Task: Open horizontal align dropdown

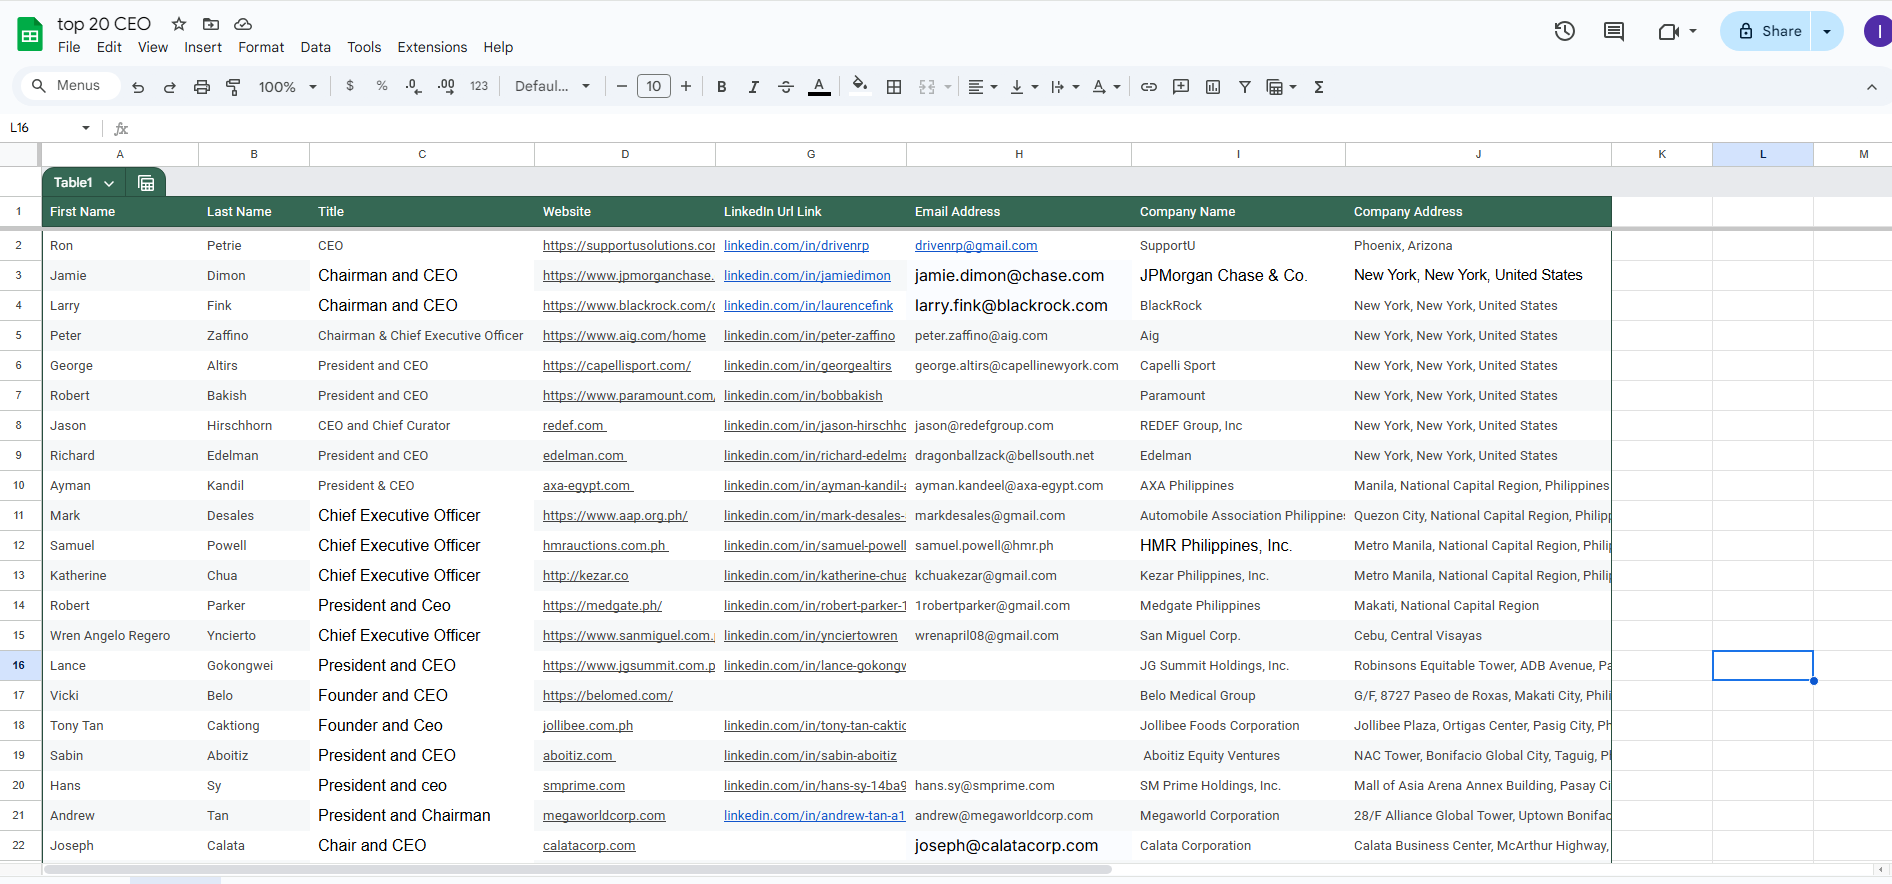Action: pyautogui.click(x=983, y=87)
